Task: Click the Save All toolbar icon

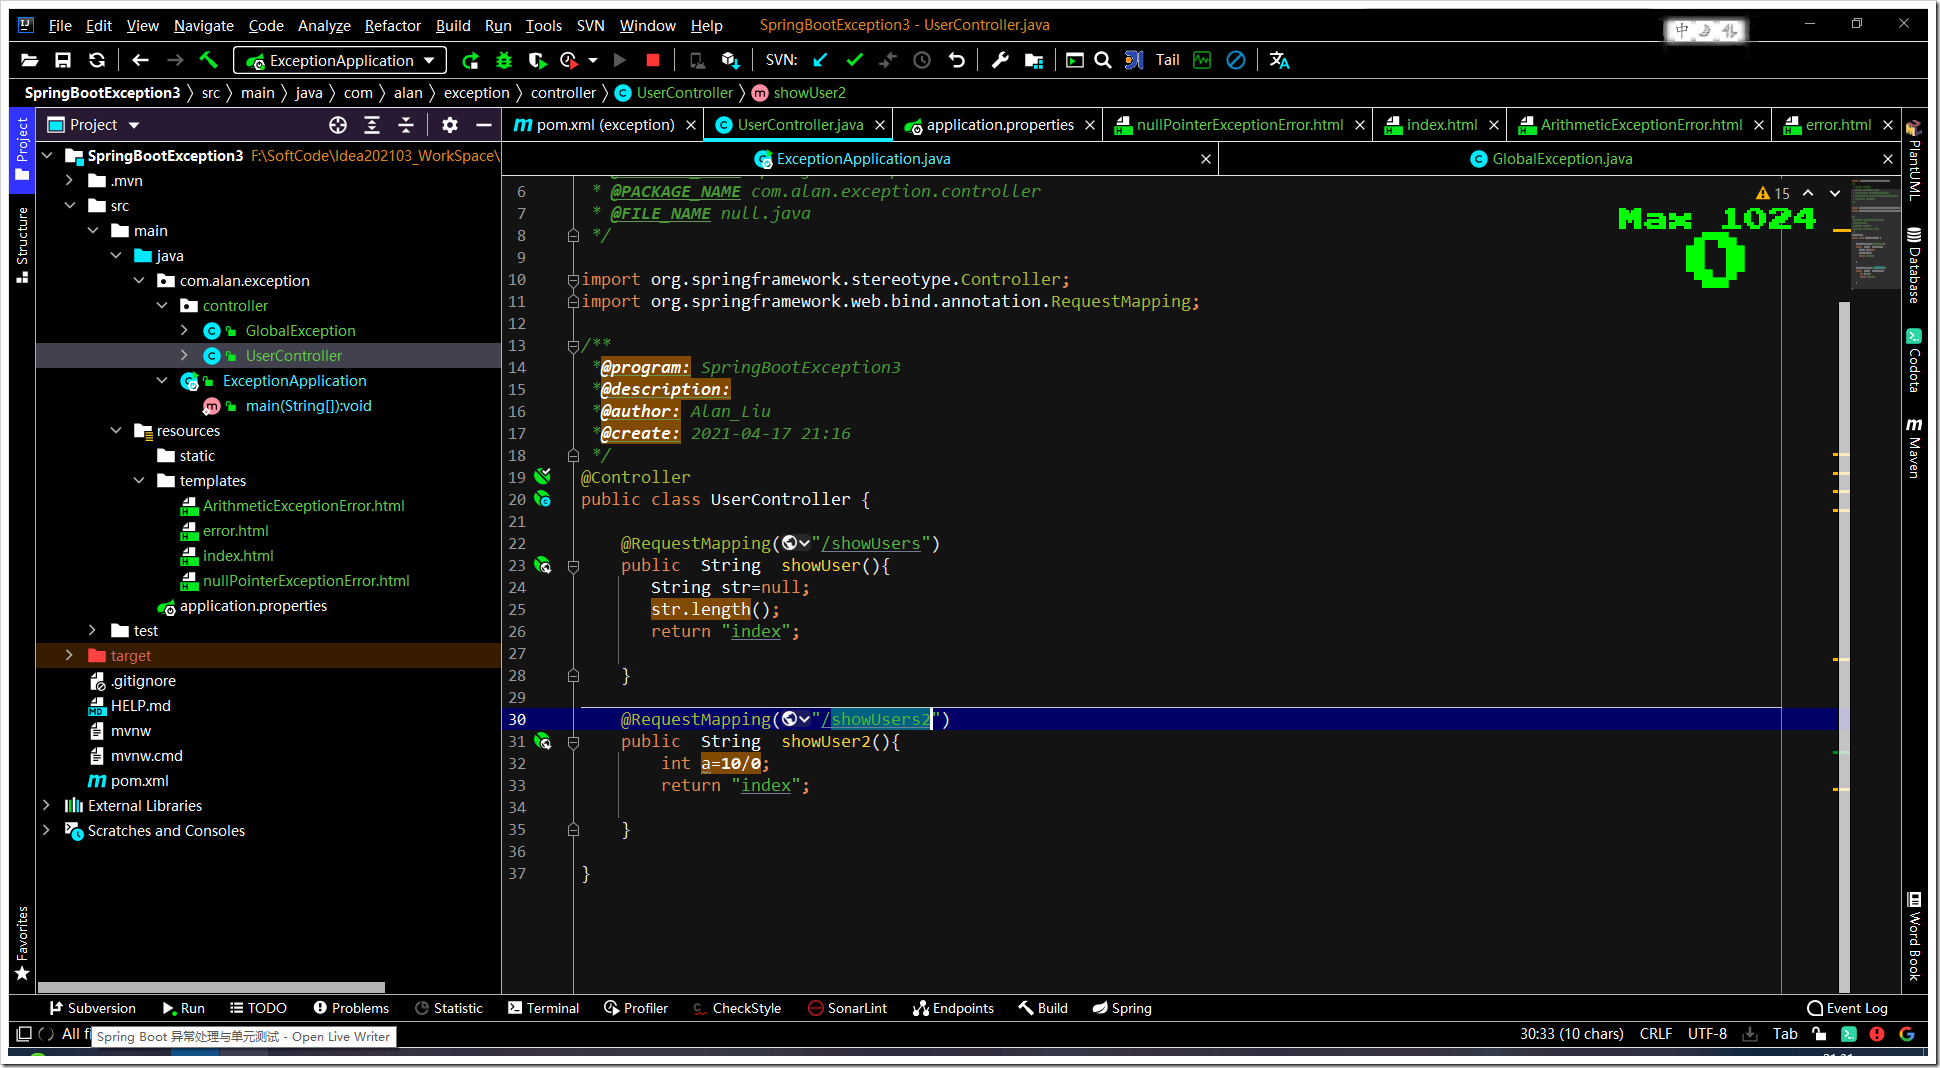Action: pyautogui.click(x=62, y=60)
